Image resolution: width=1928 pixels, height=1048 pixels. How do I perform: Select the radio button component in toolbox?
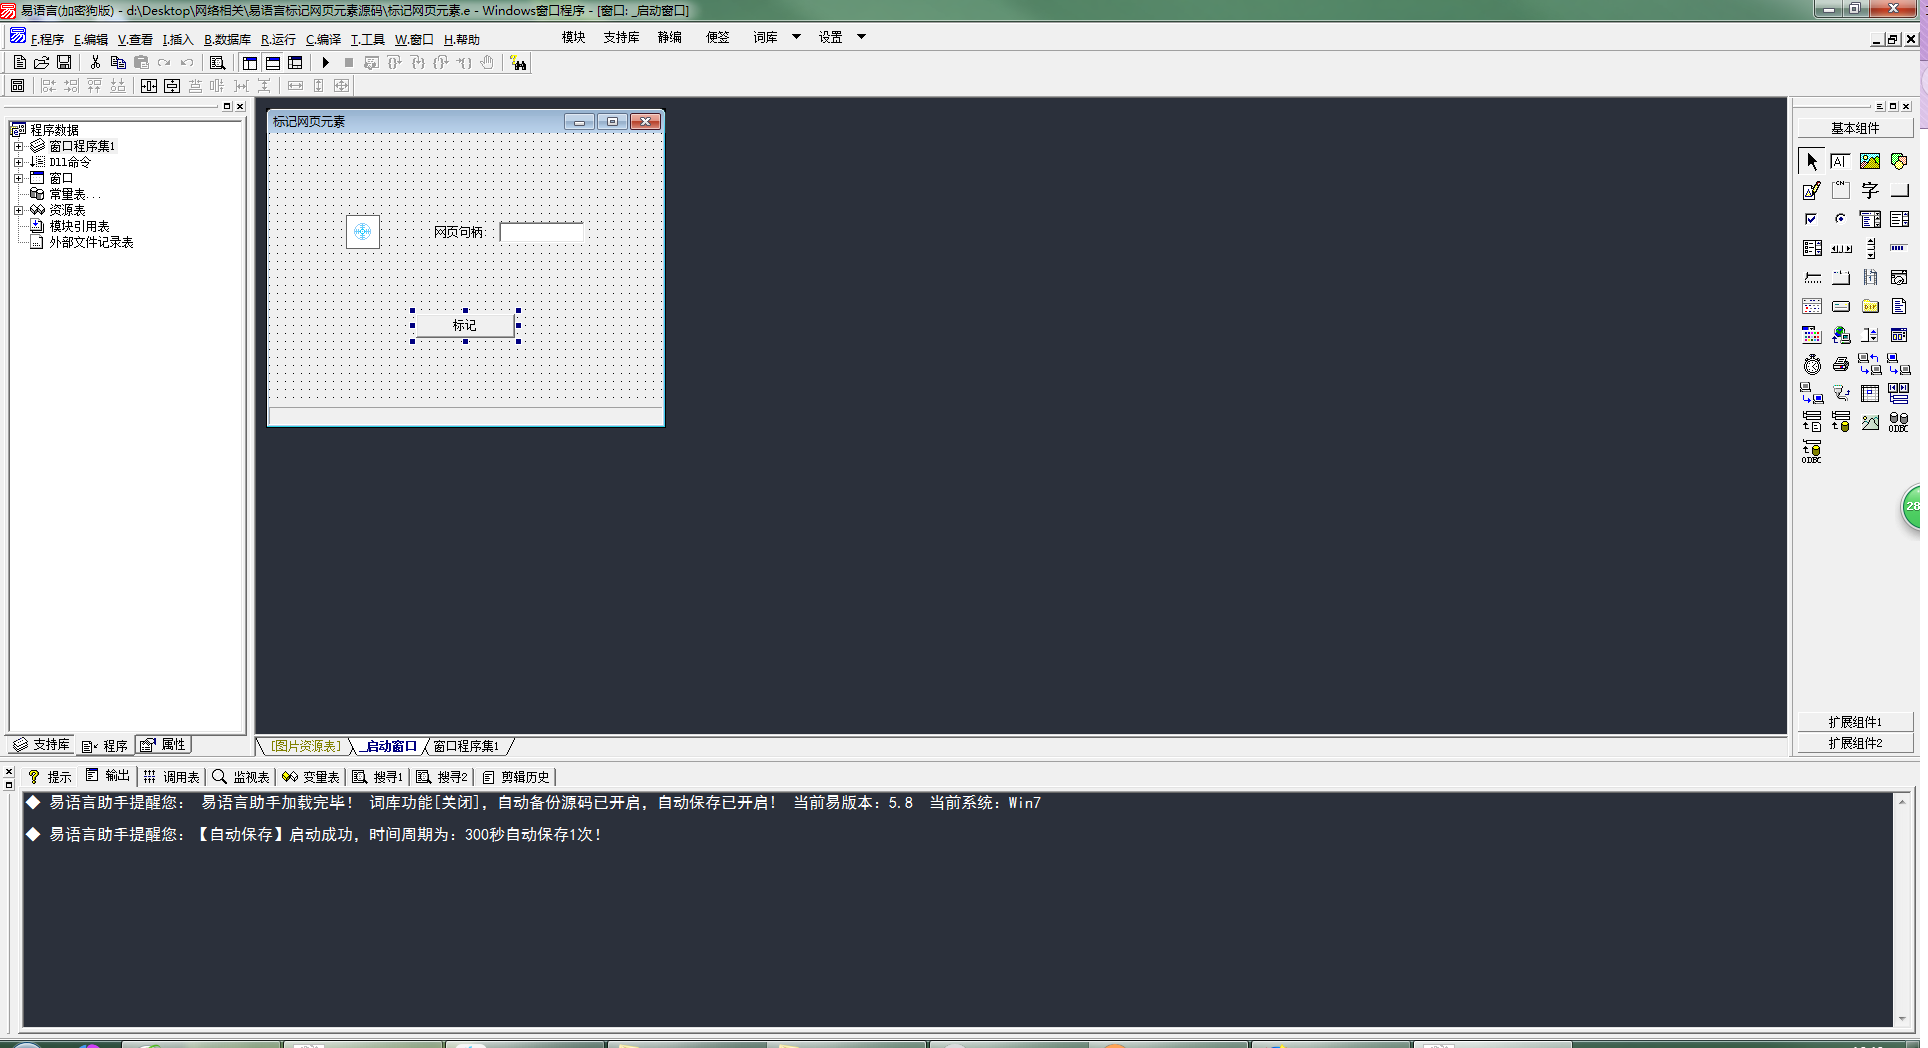coord(1841,219)
